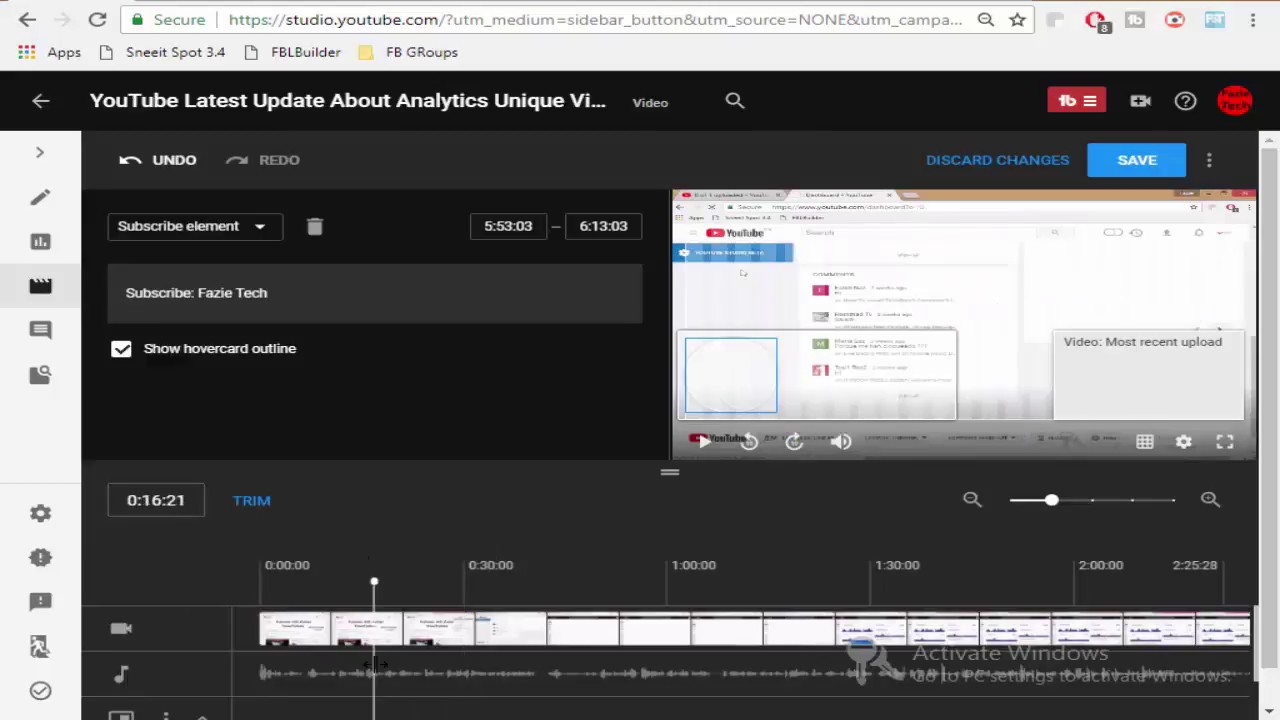Click the playhead marker on the timeline

[374, 581]
